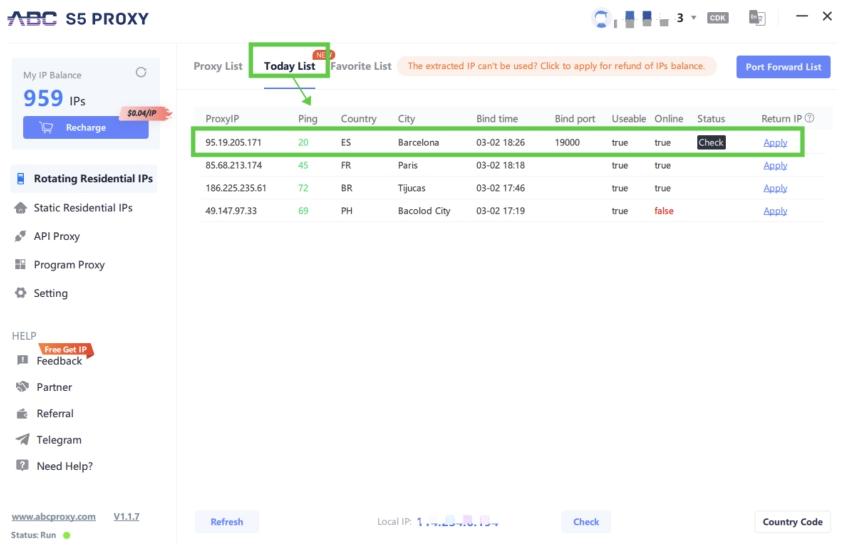Open the Setting page
Image resolution: width=847 pixels, height=546 pixels.
coord(51,293)
